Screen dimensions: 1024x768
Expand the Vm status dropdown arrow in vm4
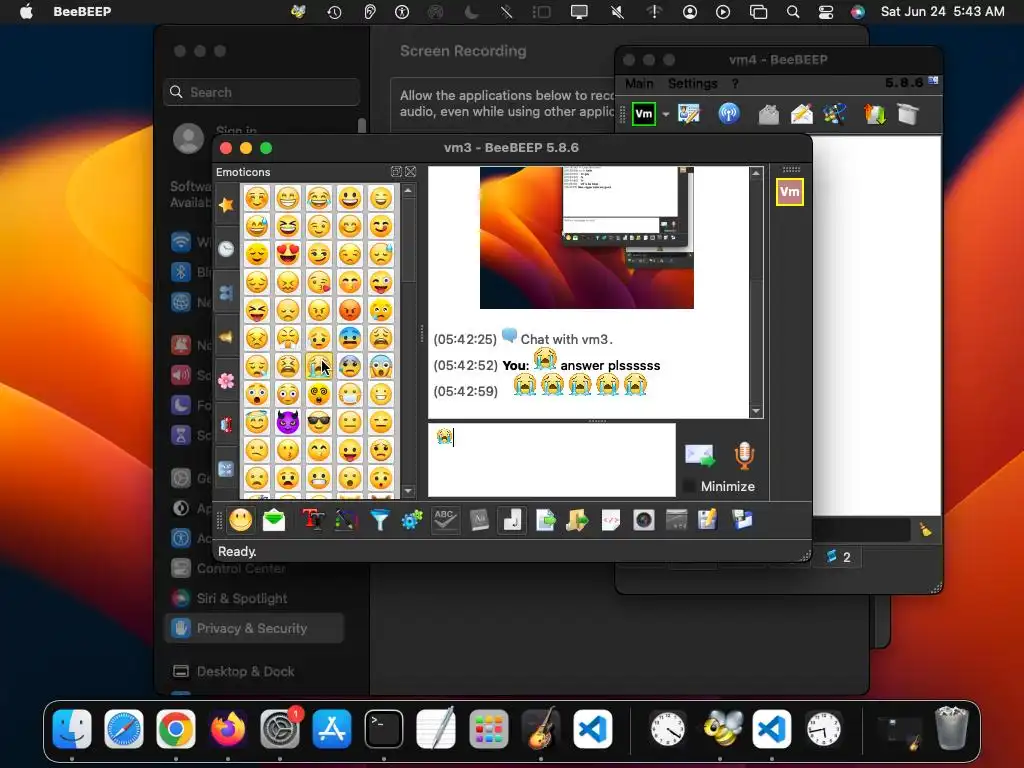coord(665,114)
